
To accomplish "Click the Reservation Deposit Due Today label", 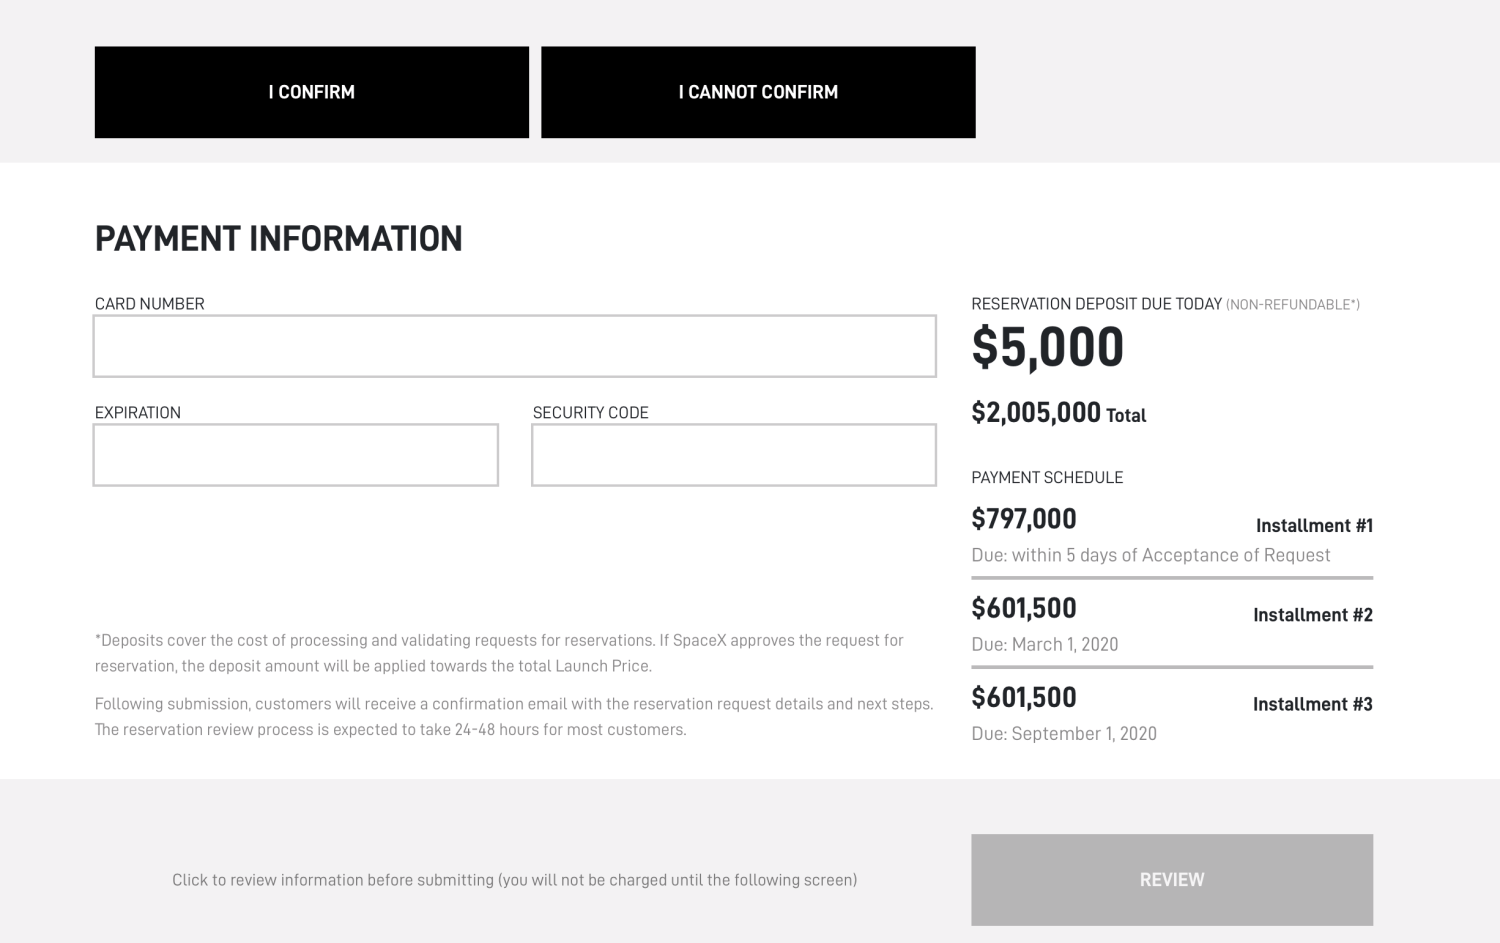I will tap(1096, 304).
